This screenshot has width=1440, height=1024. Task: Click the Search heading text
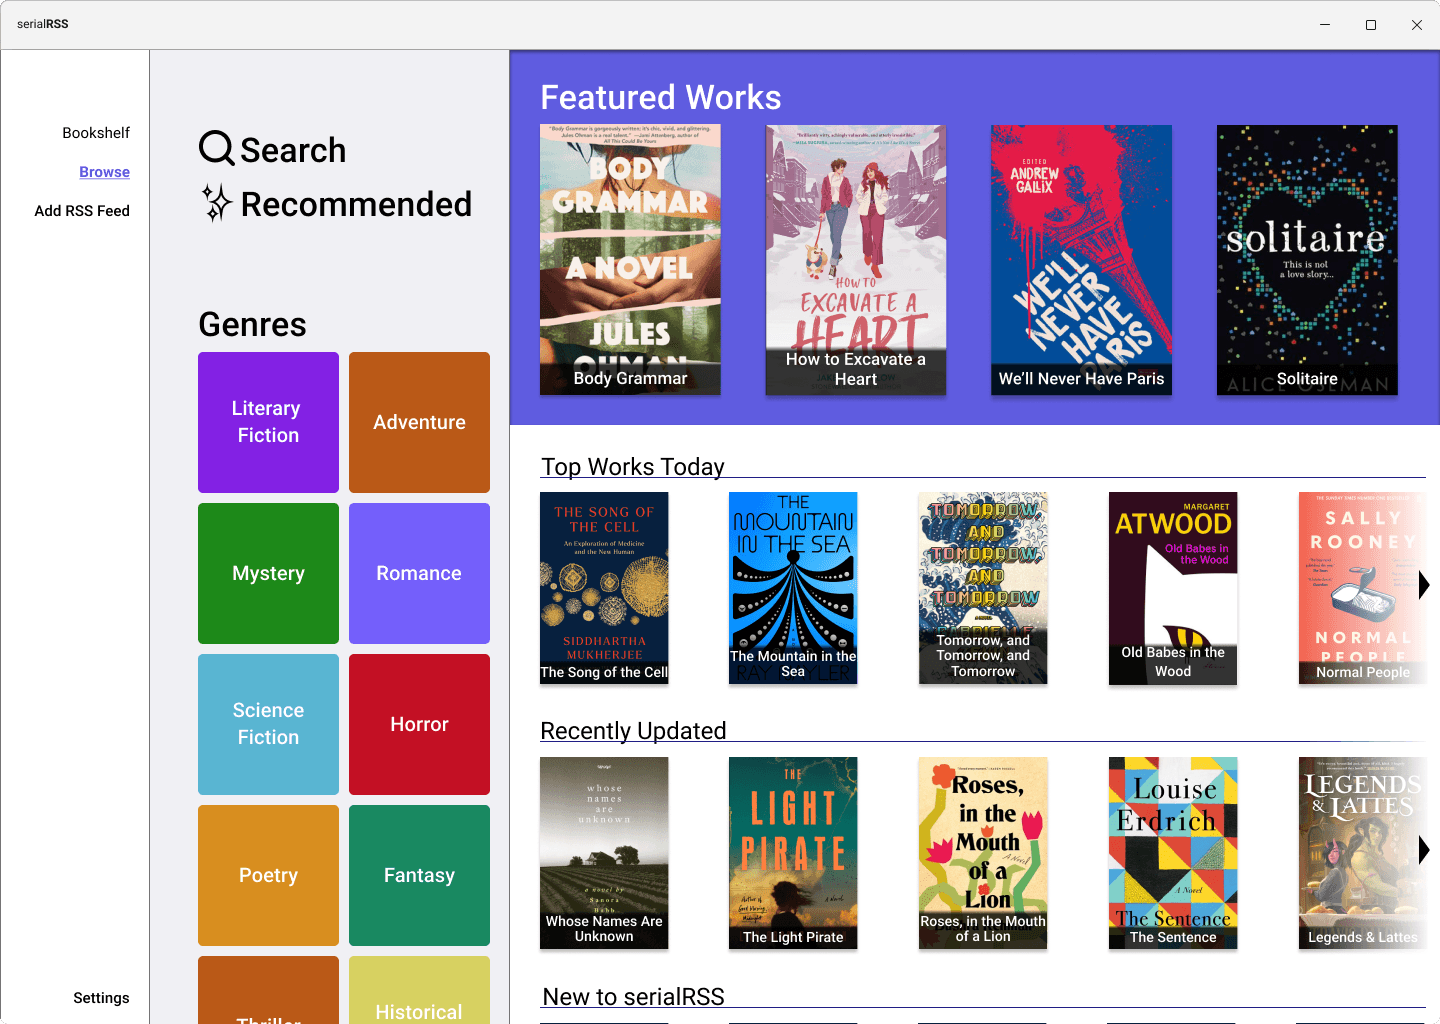point(293,150)
